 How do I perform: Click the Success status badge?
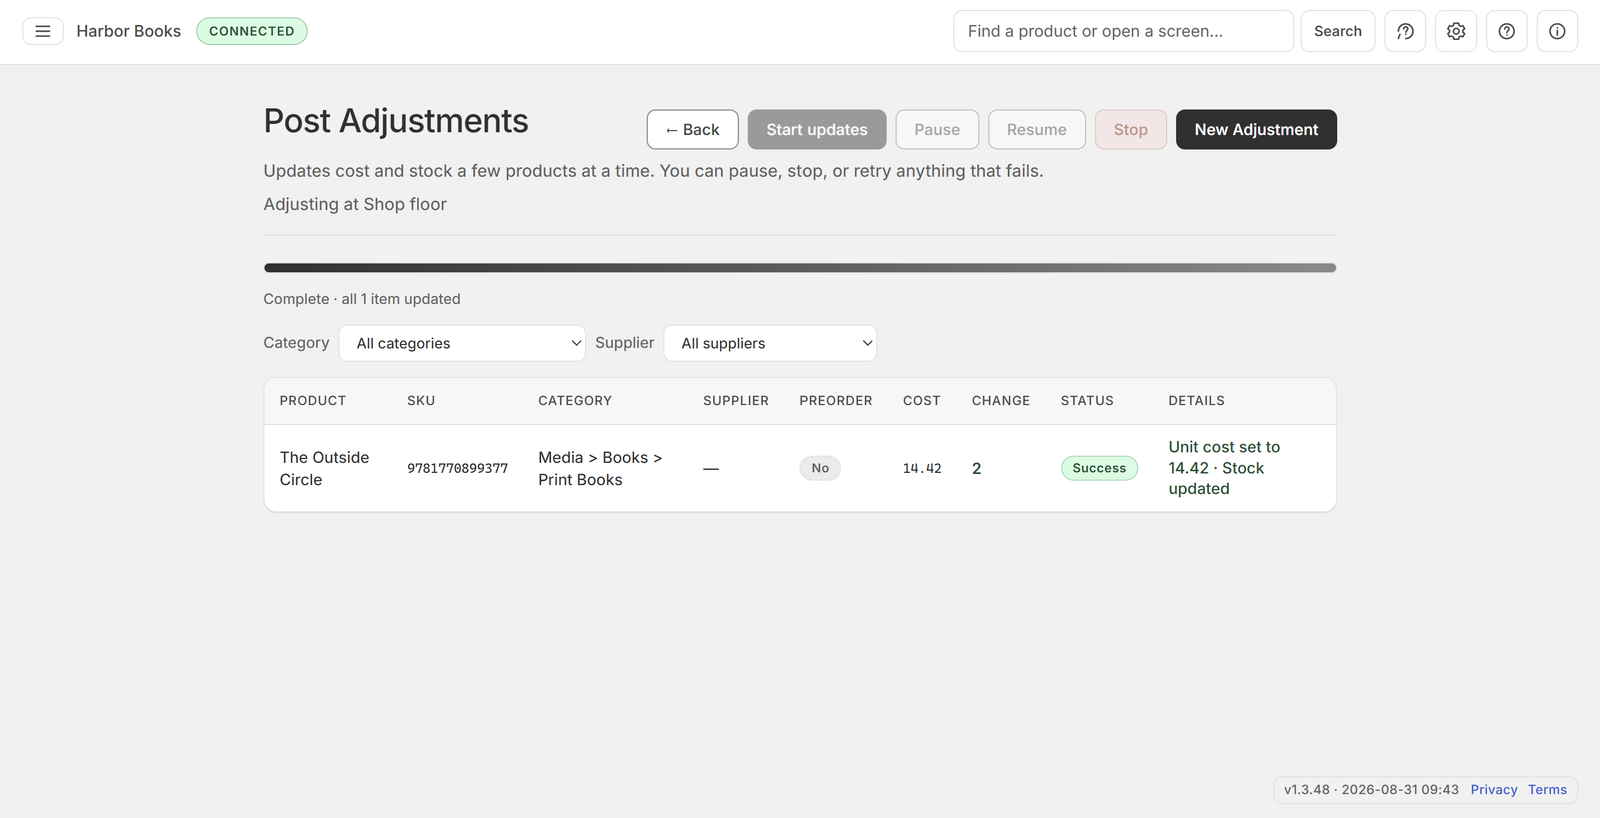pyautogui.click(x=1099, y=468)
